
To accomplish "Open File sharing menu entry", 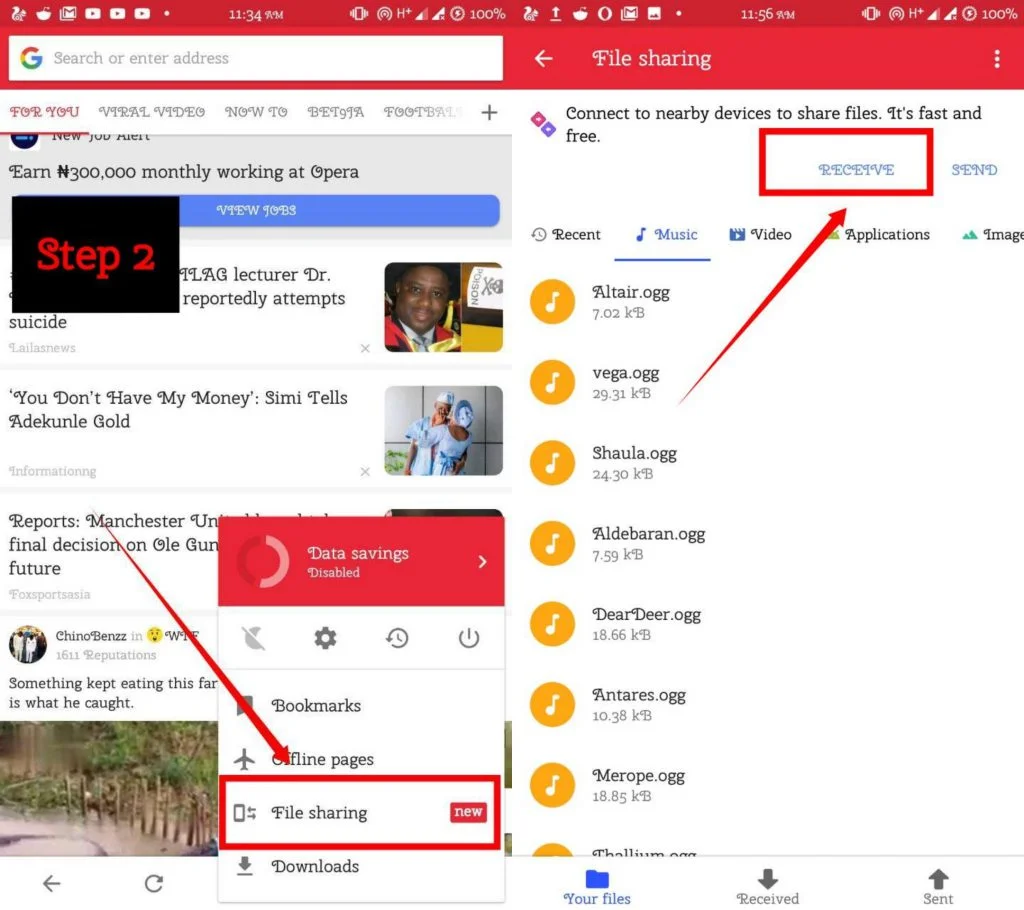I will (361, 813).
